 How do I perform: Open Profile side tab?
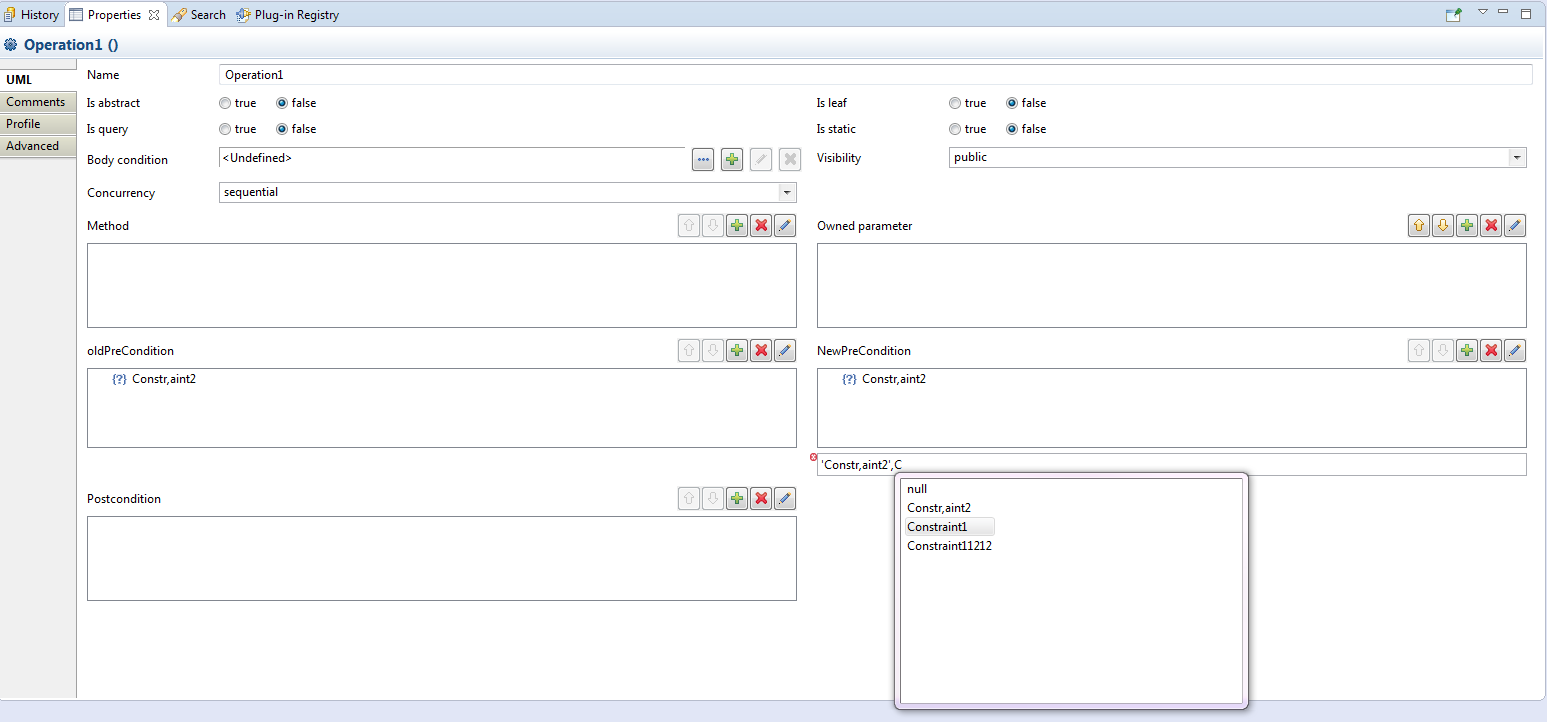(38, 124)
